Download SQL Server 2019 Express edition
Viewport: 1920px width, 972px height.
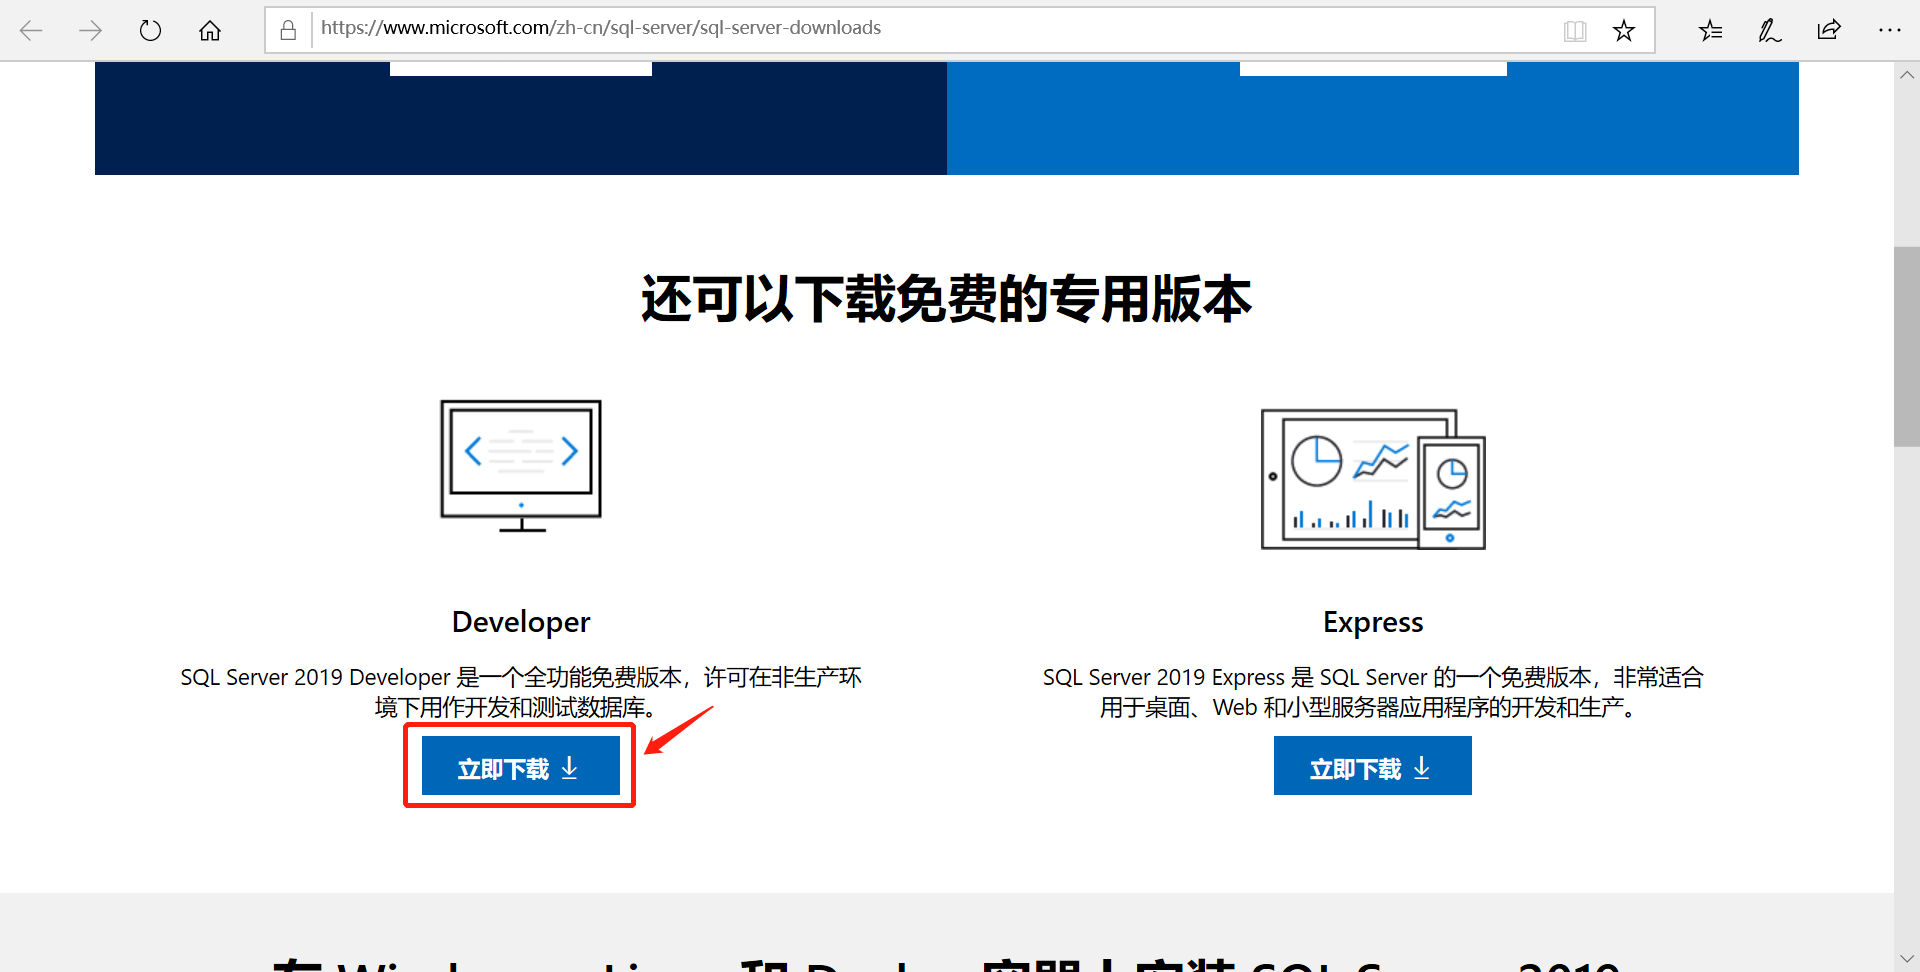1372,766
